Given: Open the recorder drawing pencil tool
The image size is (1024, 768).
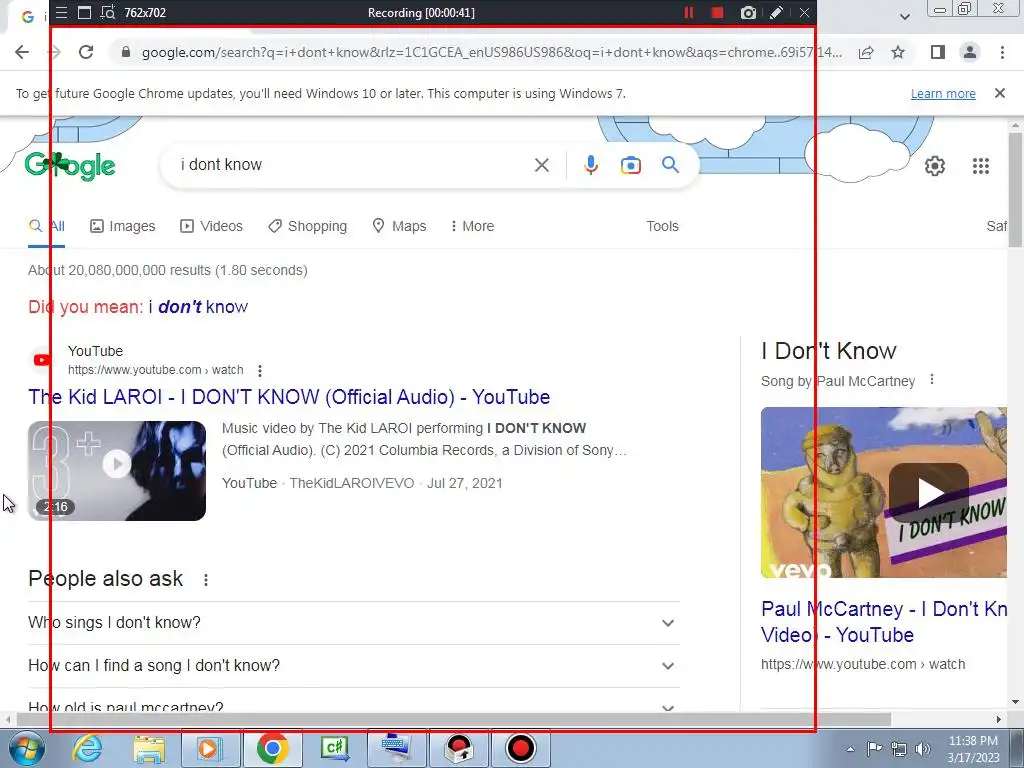Looking at the screenshot, I should pyautogui.click(x=776, y=12).
